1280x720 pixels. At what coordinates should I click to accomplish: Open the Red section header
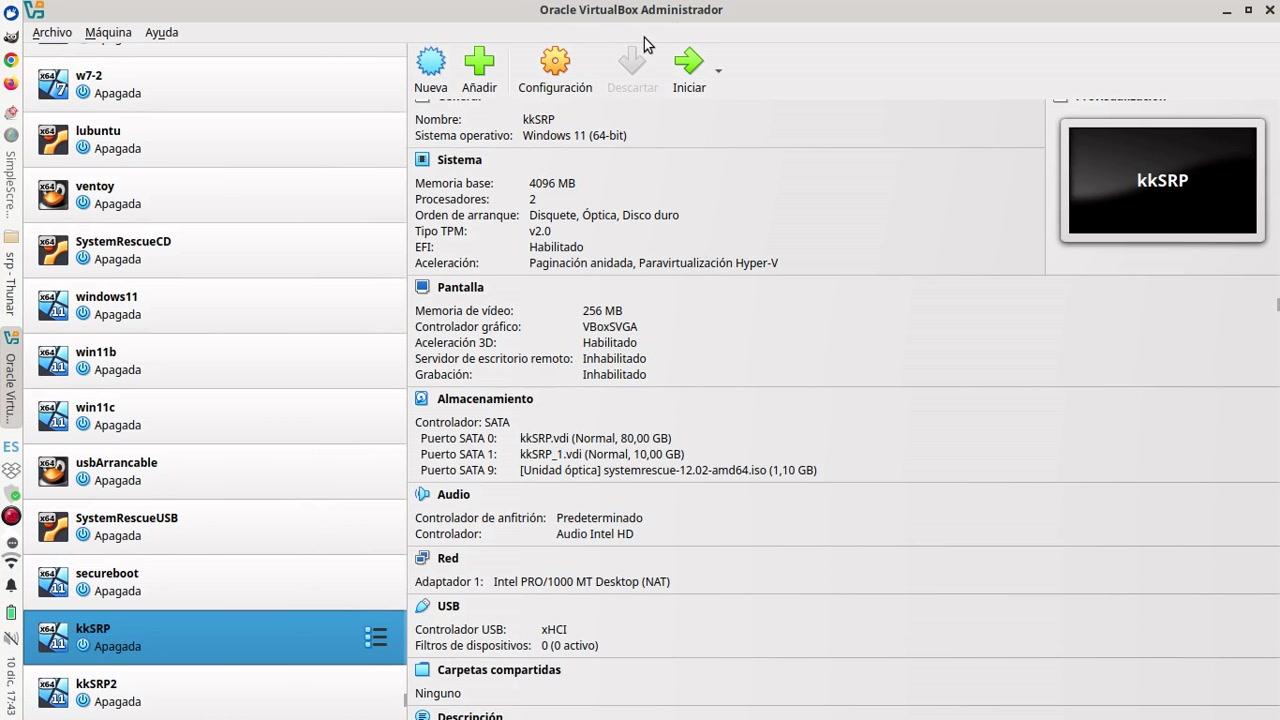(448, 559)
